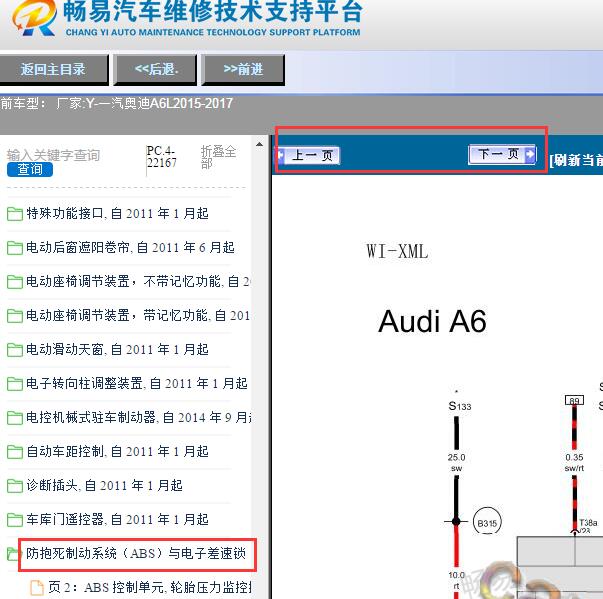Screen dimensions: 603x599
Task: Click the 0.35 sw/rt wire label
Action: click(574, 463)
